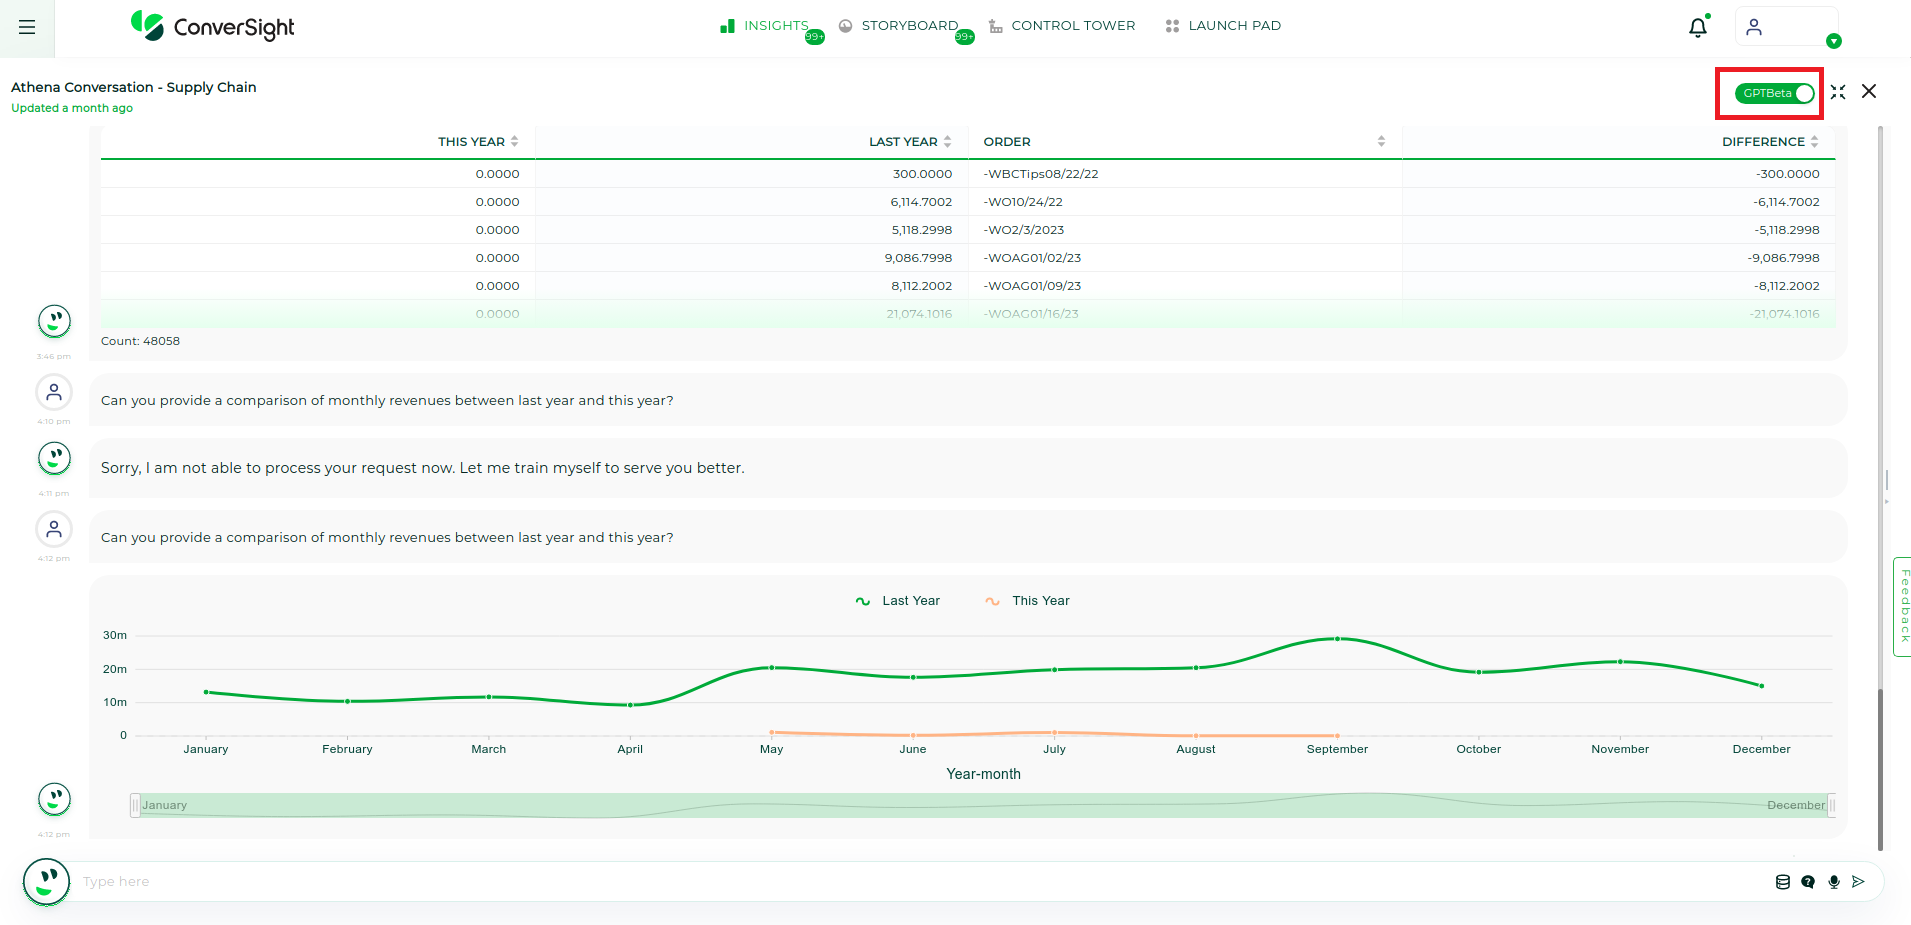Image resolution: width=1911 pixels, height=925 pixels.
Task: Activate the microphone voice input
Action: point(1834,881)
